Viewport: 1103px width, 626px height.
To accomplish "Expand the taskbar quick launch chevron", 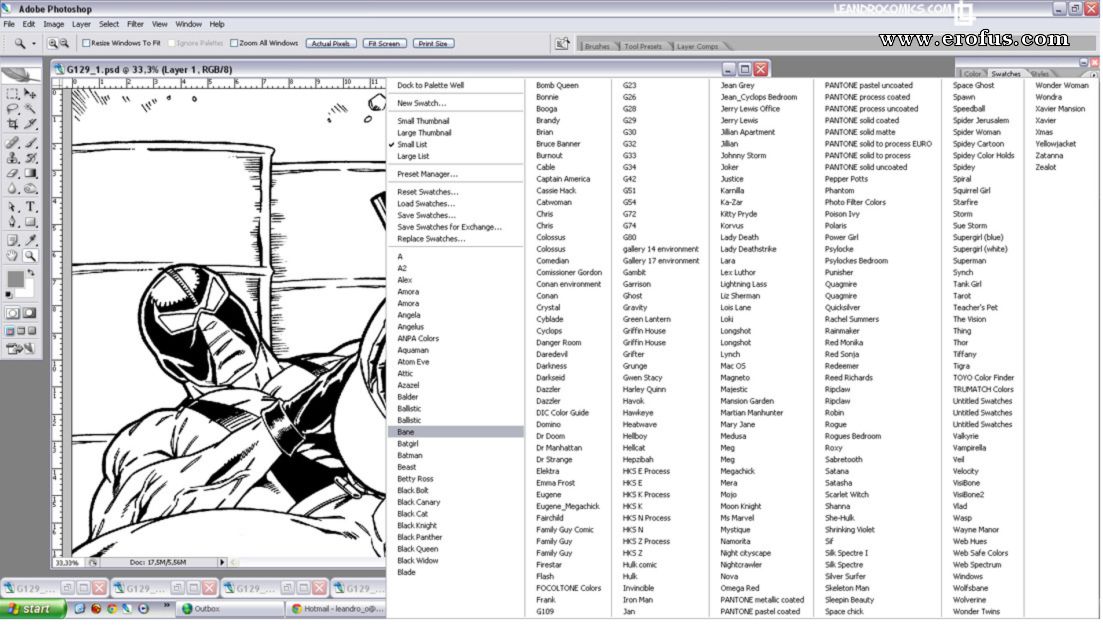I will click(167, 606).
